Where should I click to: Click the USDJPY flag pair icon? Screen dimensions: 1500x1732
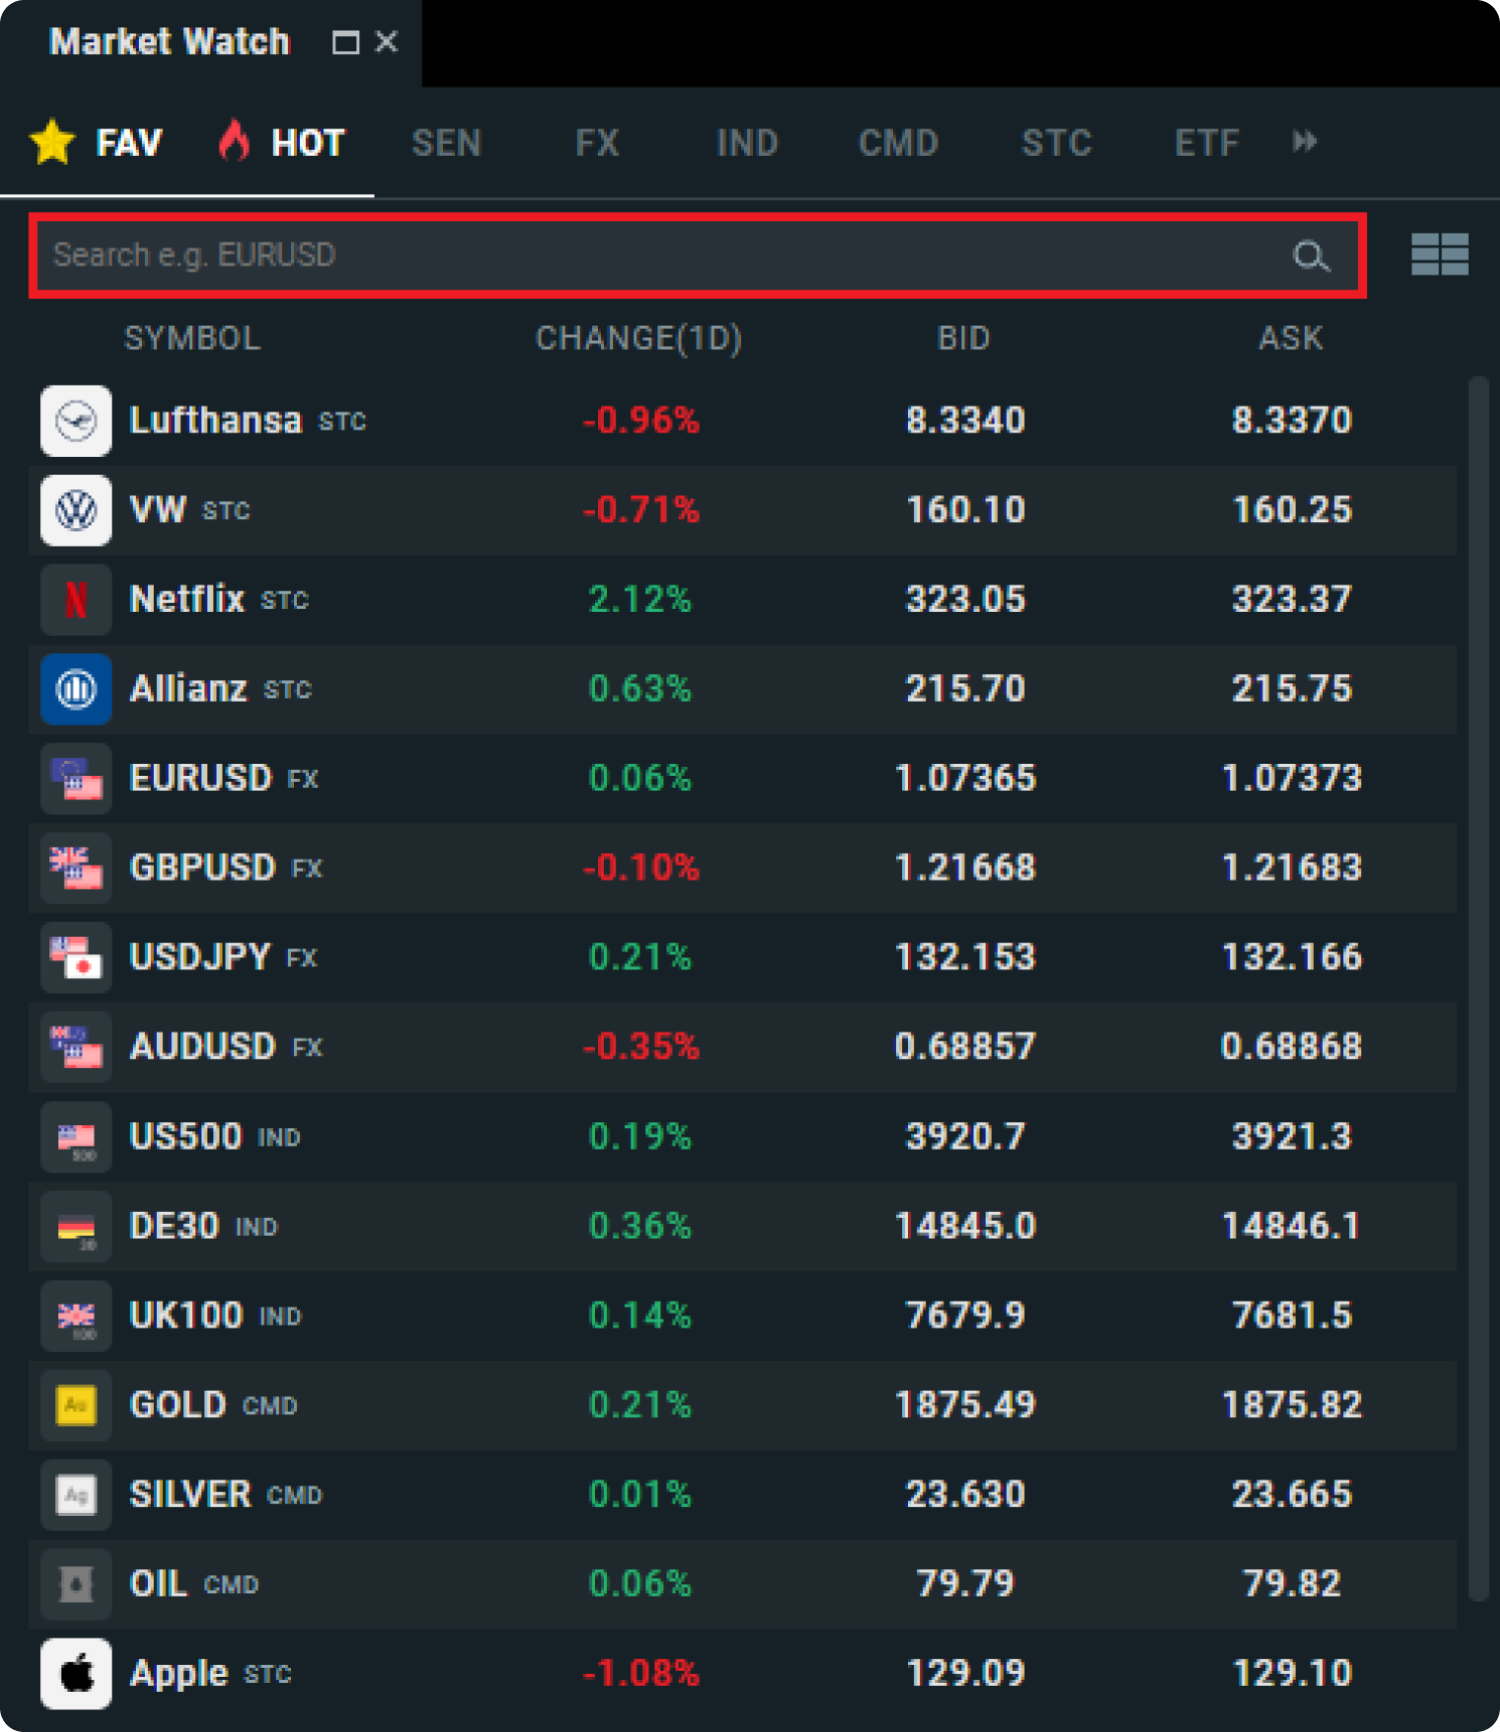(76, 958)
